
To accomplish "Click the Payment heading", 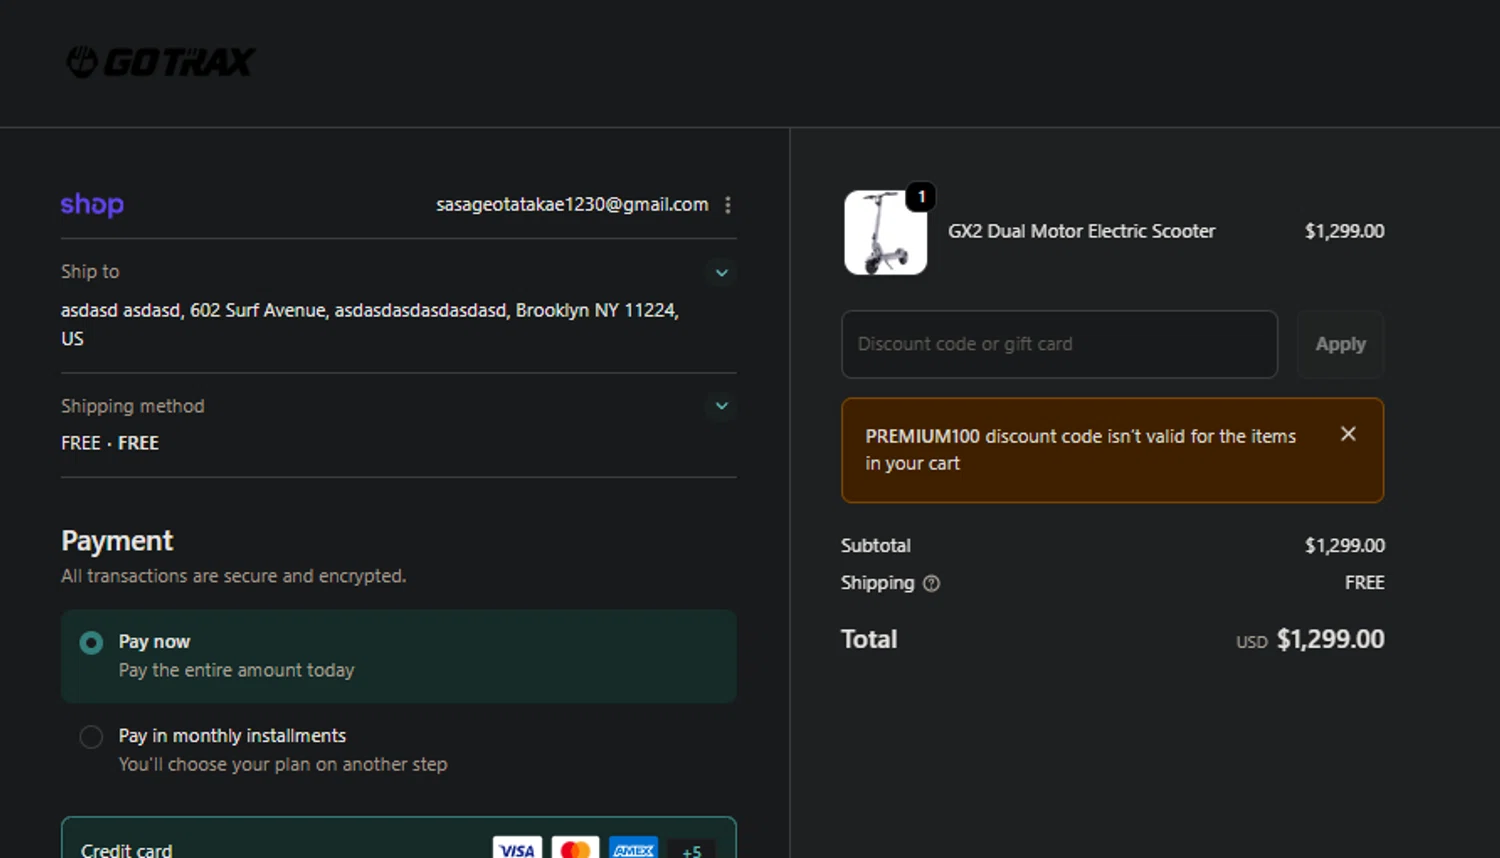I will pyautogui.click(x=117, y=541).
